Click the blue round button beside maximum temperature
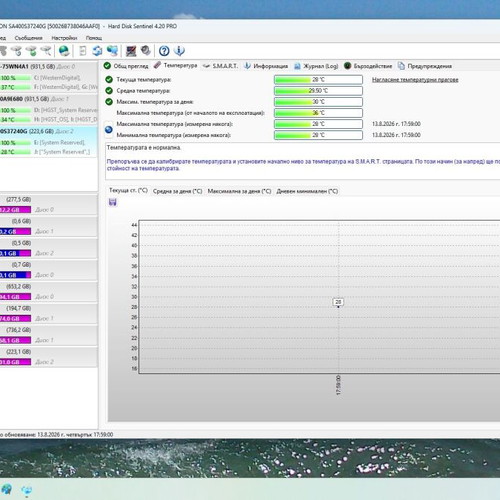The width and height of the screenshot is (500, 500). (x=109, y=130)
